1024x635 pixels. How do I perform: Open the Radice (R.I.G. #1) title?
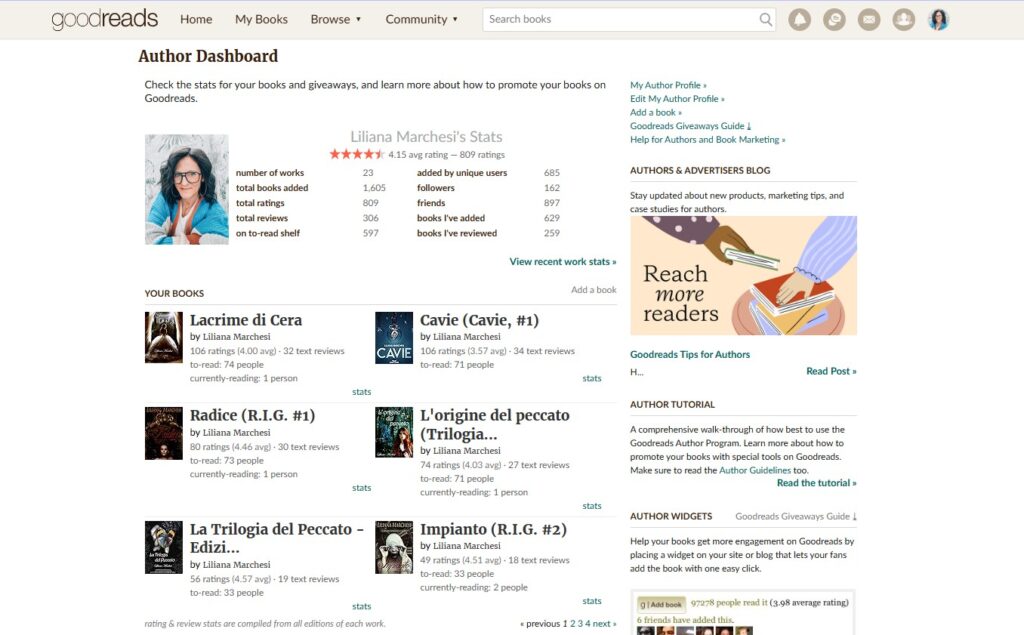coord(253,415)
